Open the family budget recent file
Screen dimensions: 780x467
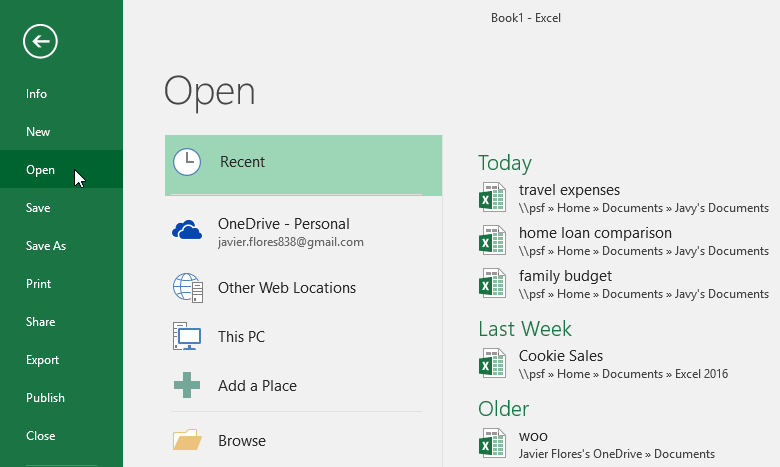click(565, 276)
